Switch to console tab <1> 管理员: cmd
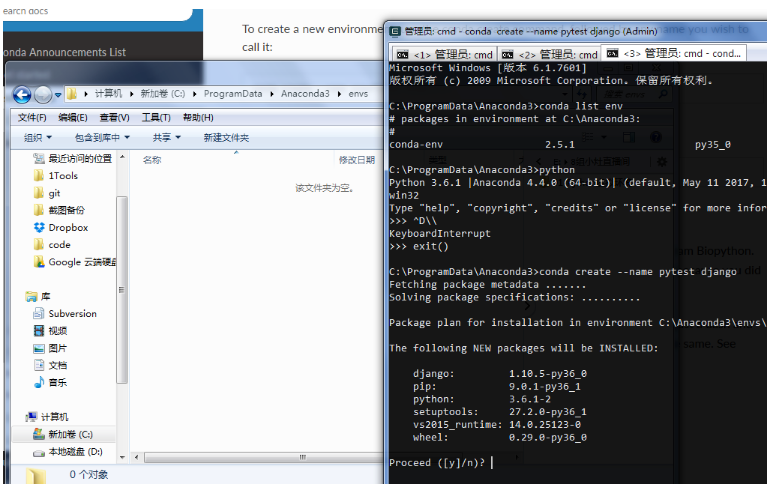 444,54
